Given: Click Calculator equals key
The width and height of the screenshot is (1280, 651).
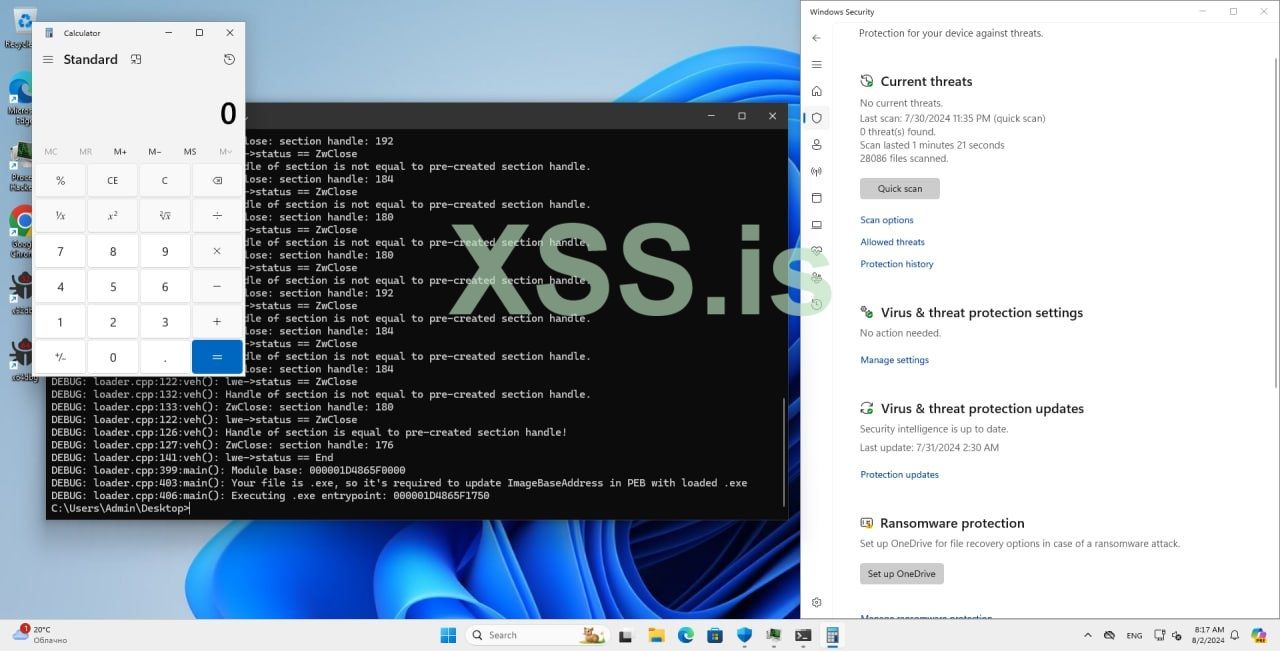Looking at the screenshot, I should (x=217, y=357).
